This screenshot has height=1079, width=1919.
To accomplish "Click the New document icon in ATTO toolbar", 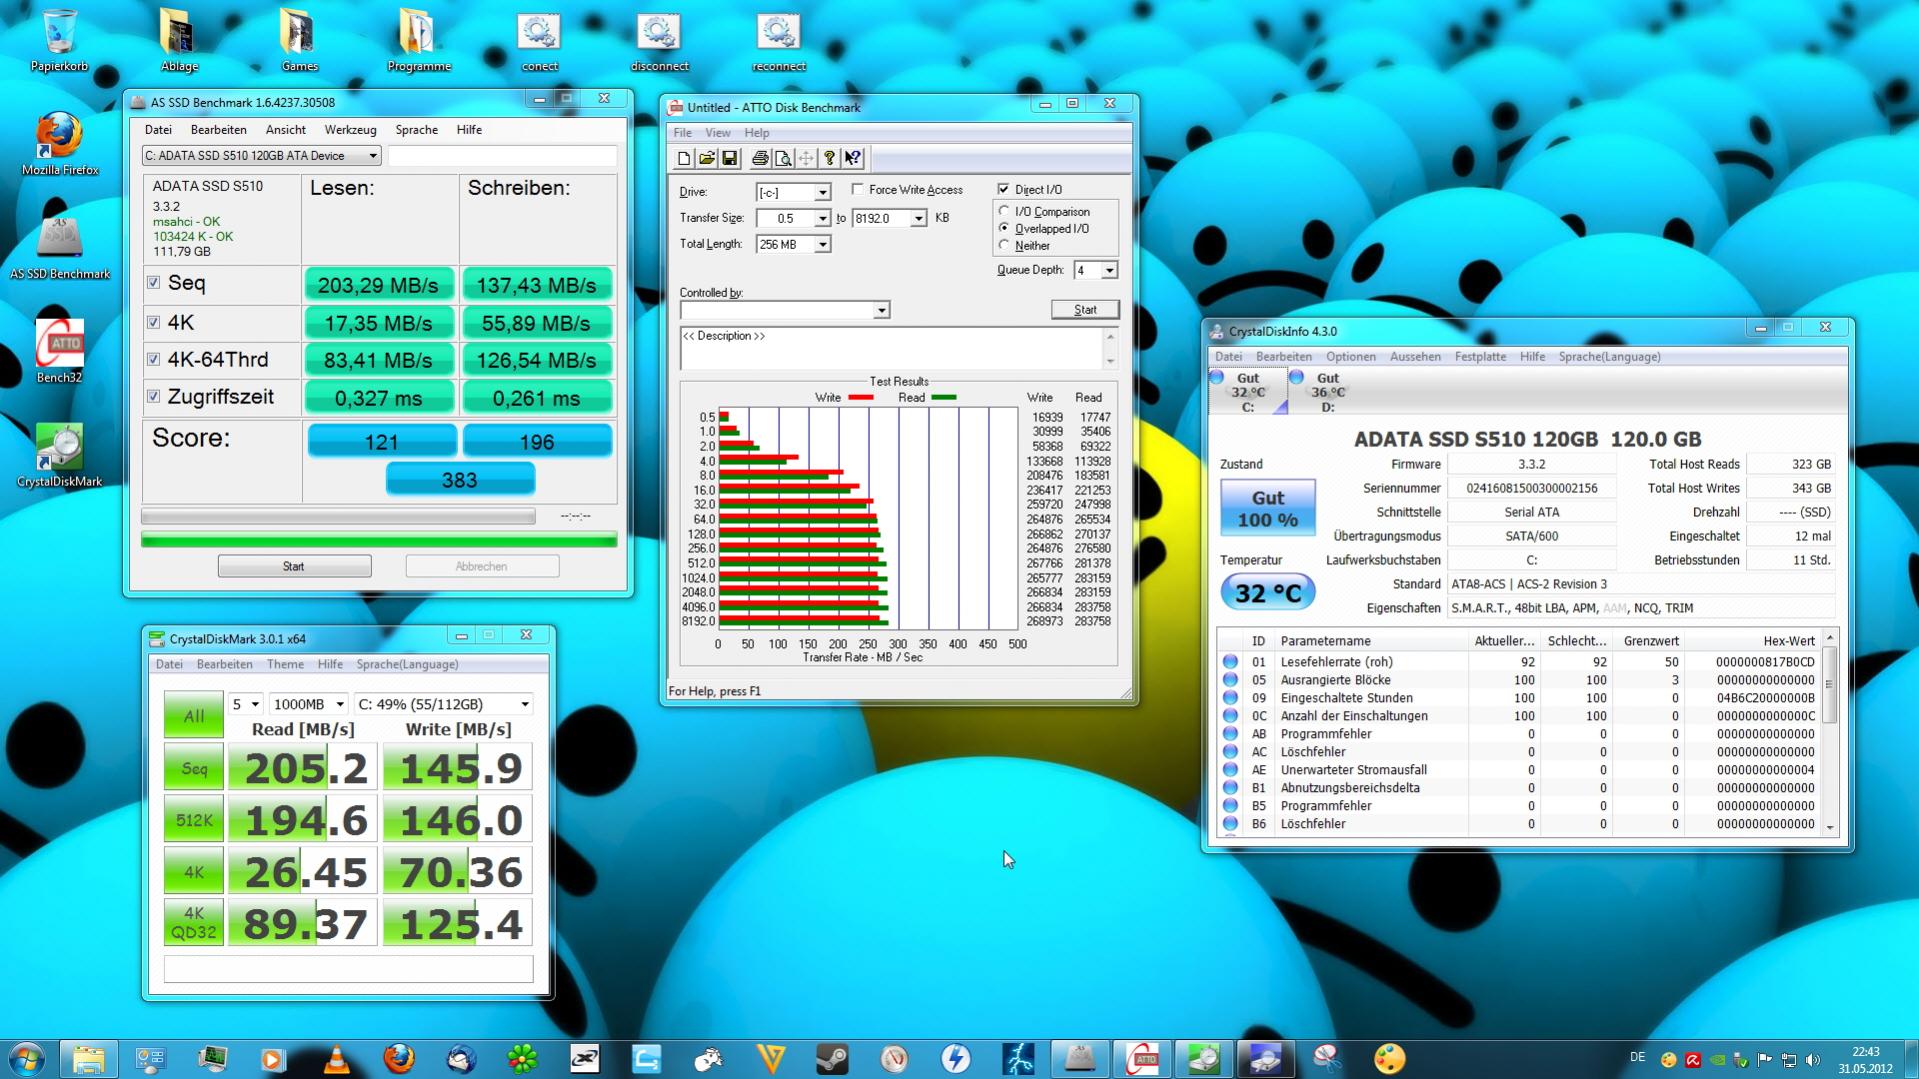I will (x=683, y=158).
